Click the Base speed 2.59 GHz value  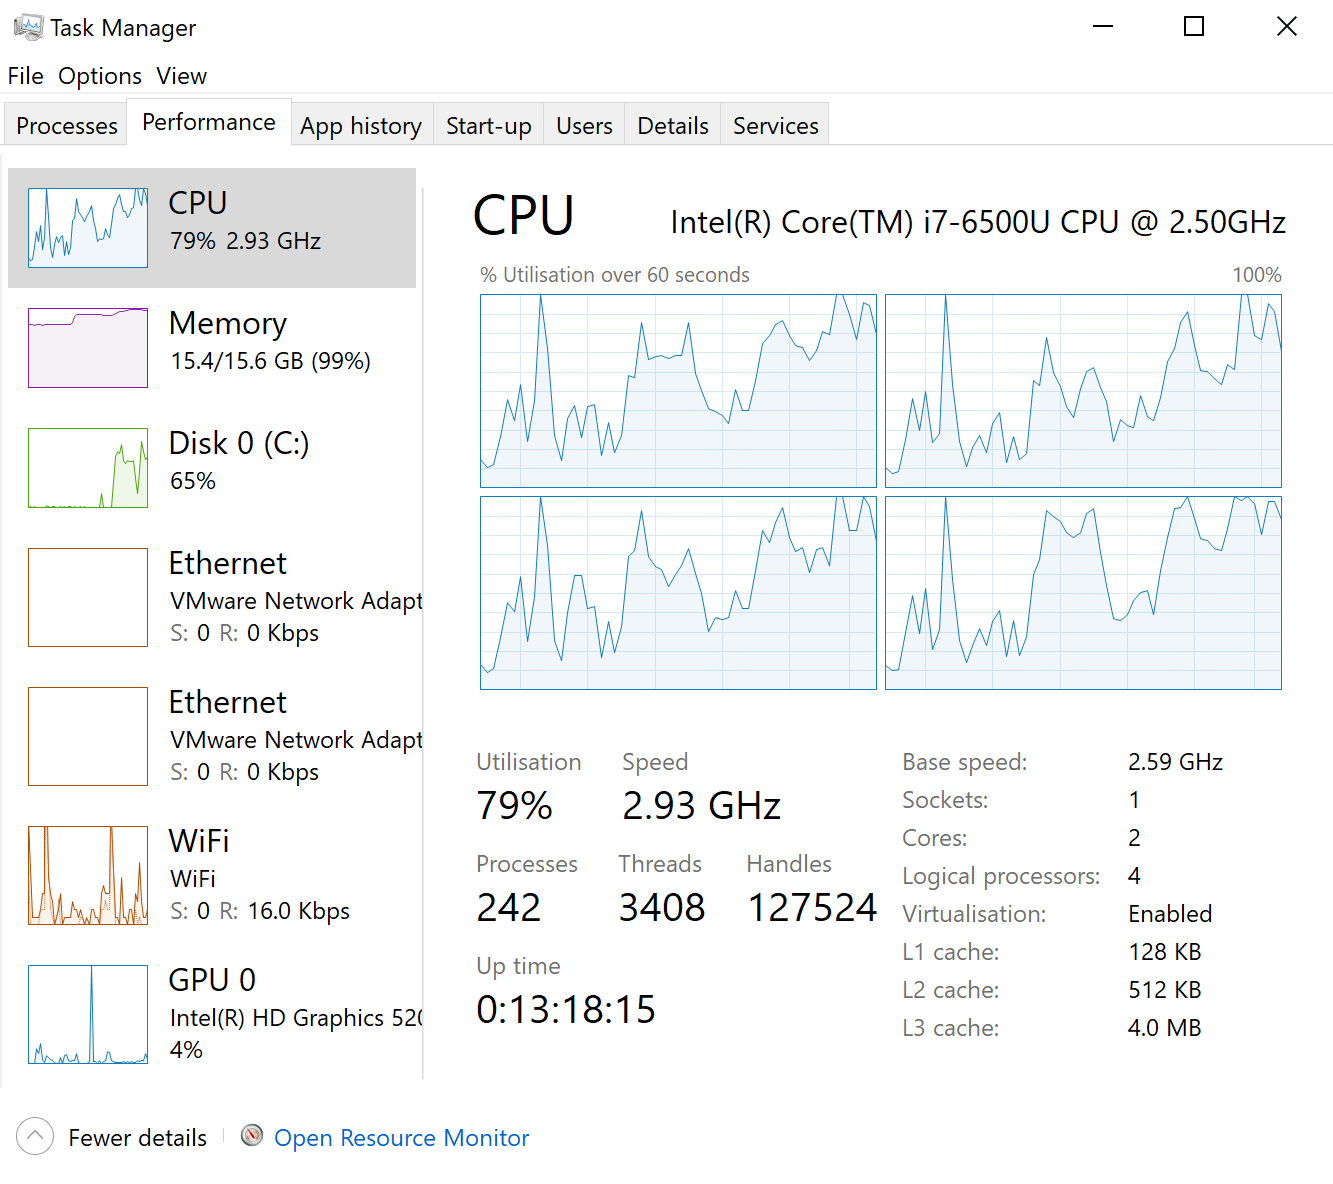1175,762
